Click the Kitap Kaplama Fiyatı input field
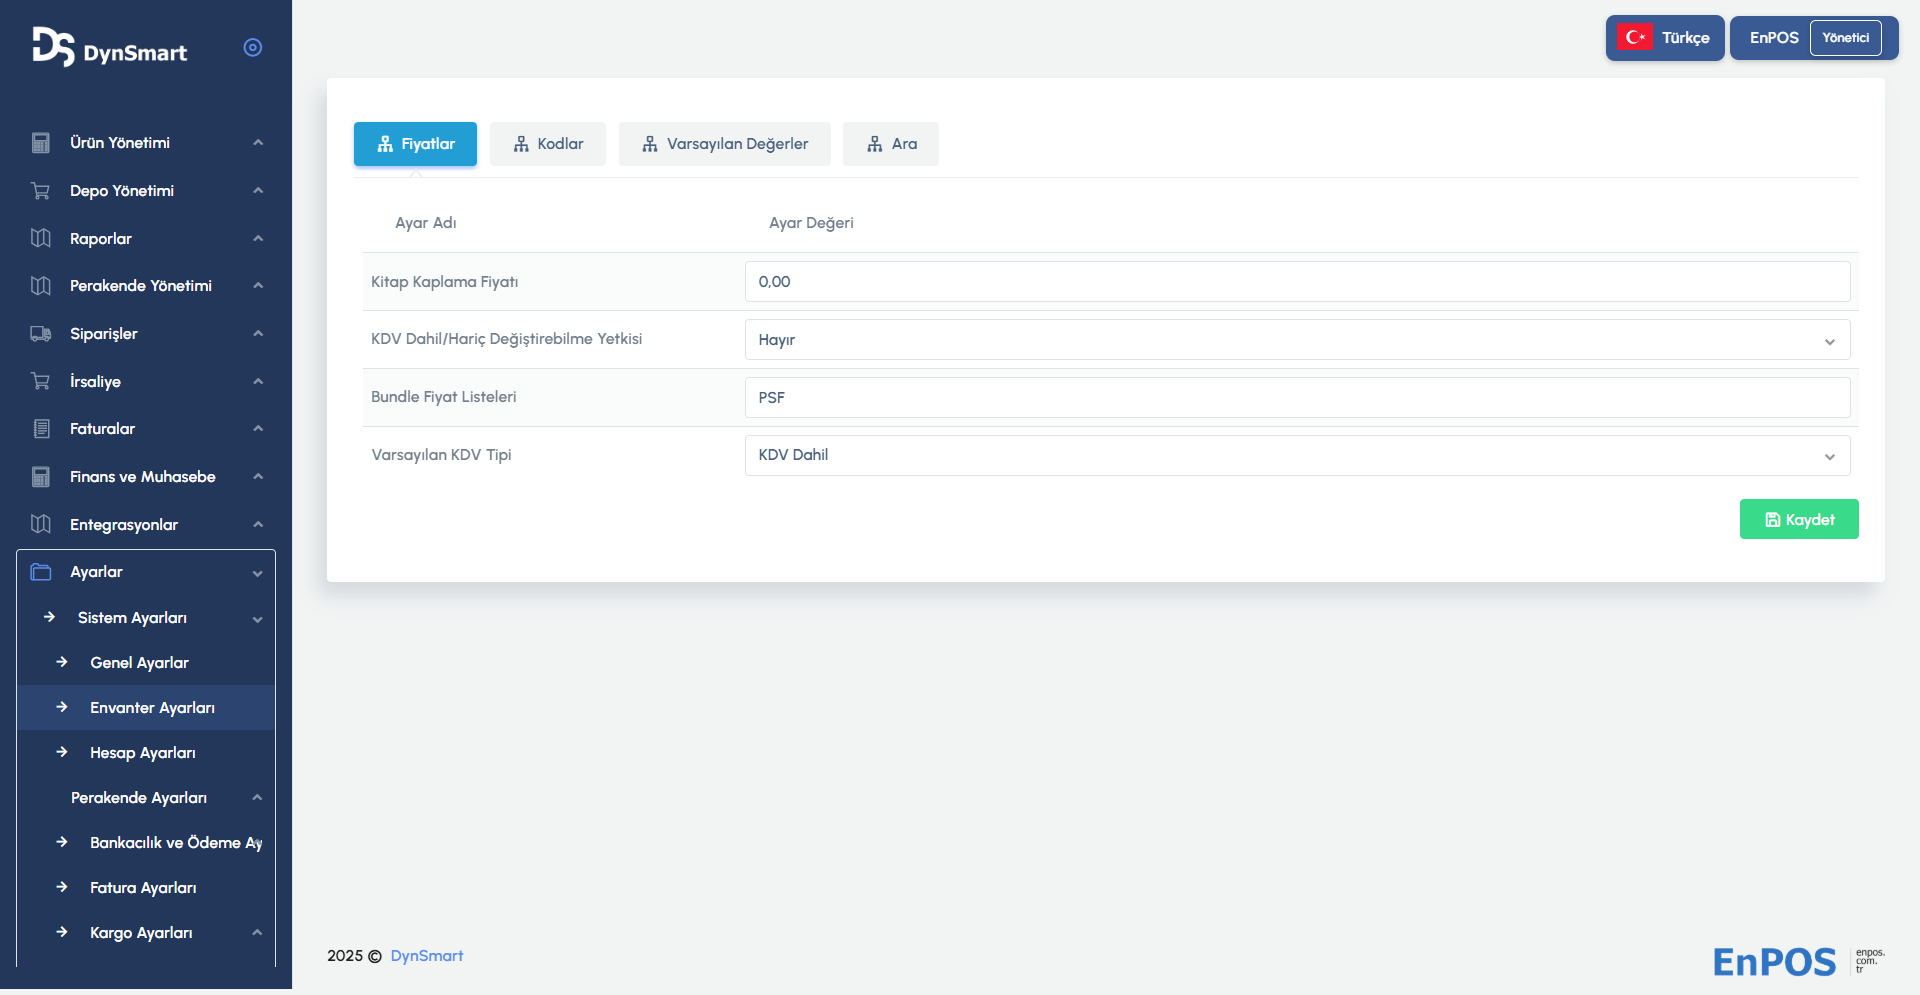Screen dimensions: 1920x995 pos(1297,282)
